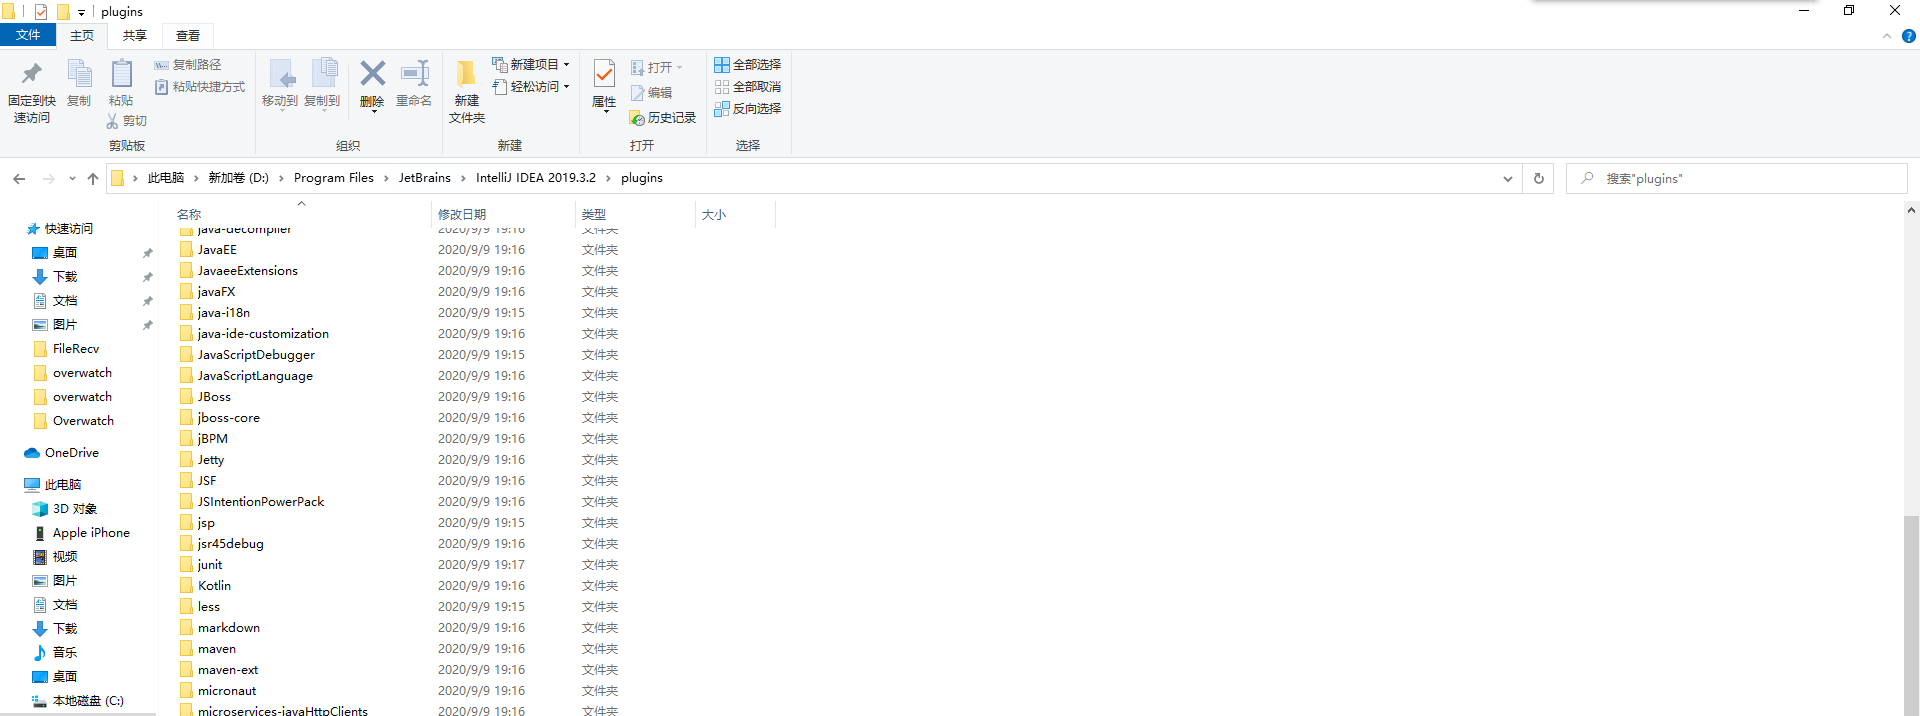Click the Paste clipboard icon
Viewport: 1920px width, 716px height.
(121, 75)
